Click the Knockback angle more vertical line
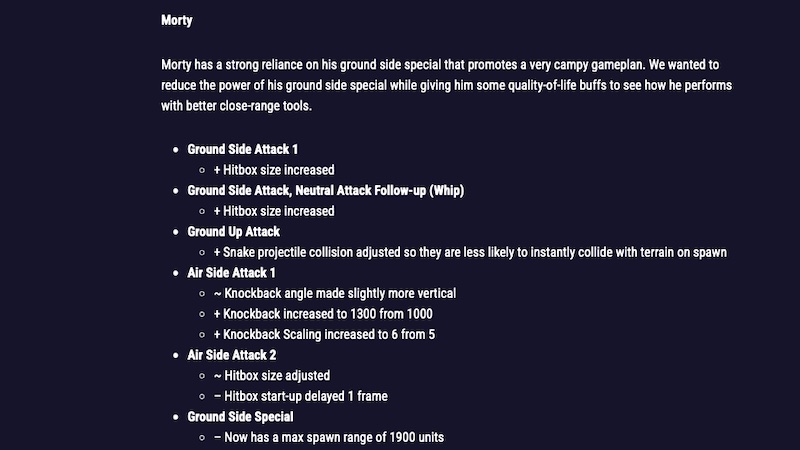This screenshot has width=800, height=450. tap(334, 293)
